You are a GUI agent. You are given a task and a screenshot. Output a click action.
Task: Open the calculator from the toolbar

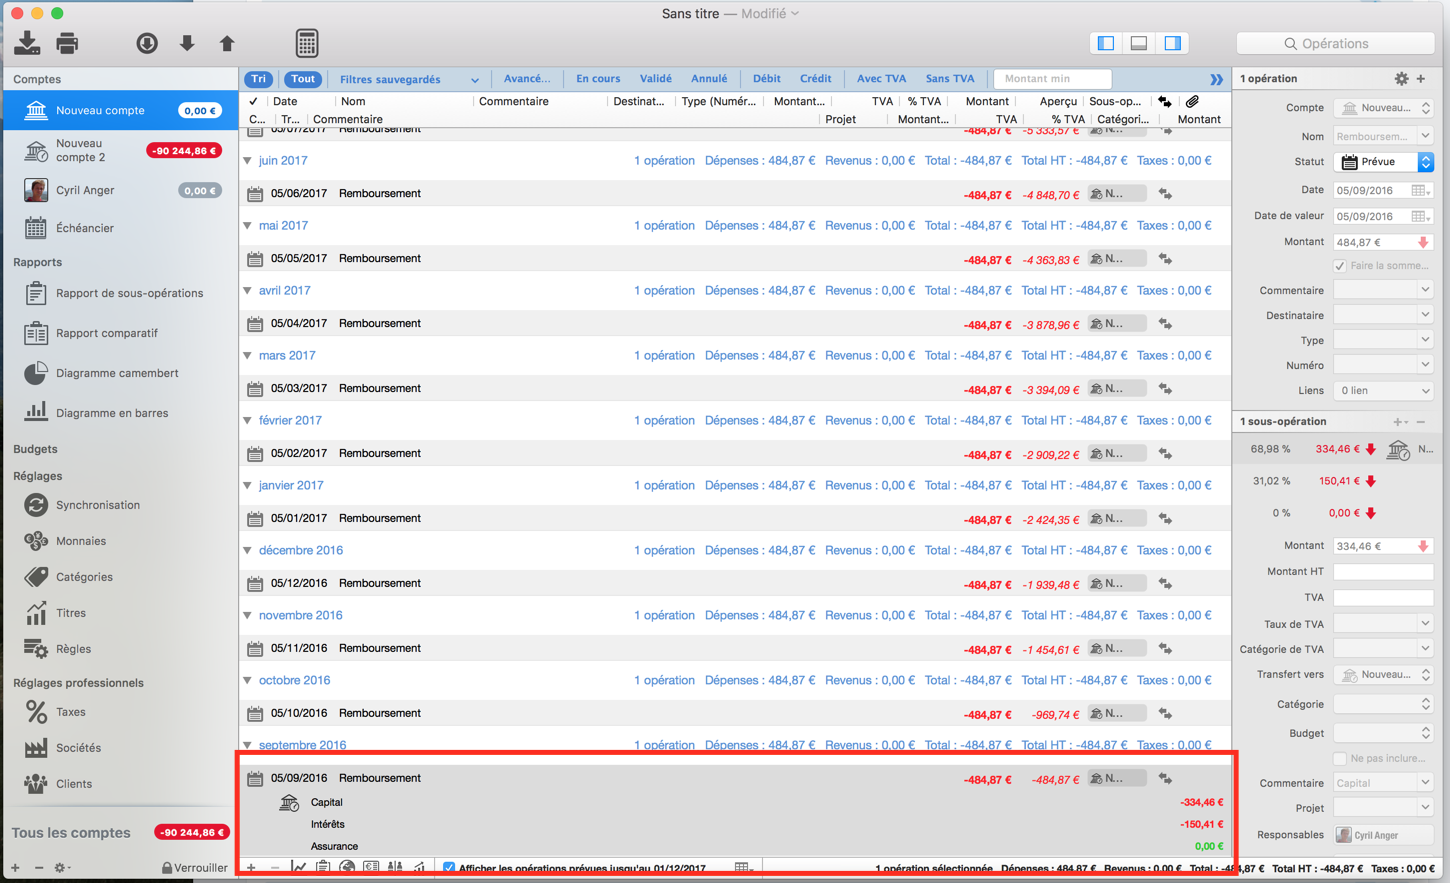pyautogui.click(x=307, y=43)
